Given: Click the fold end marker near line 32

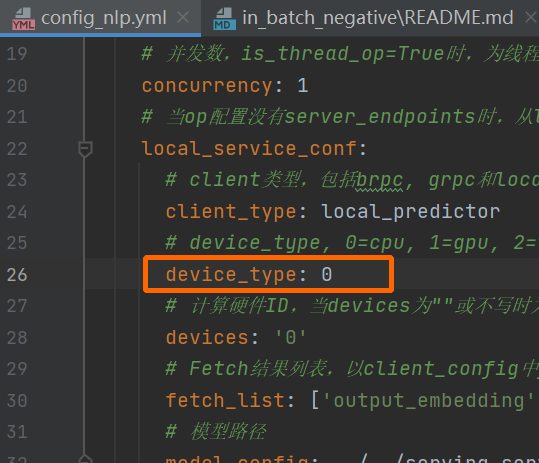Looking at the screenshot, I should pyautogui.click(x=85, y=459).
